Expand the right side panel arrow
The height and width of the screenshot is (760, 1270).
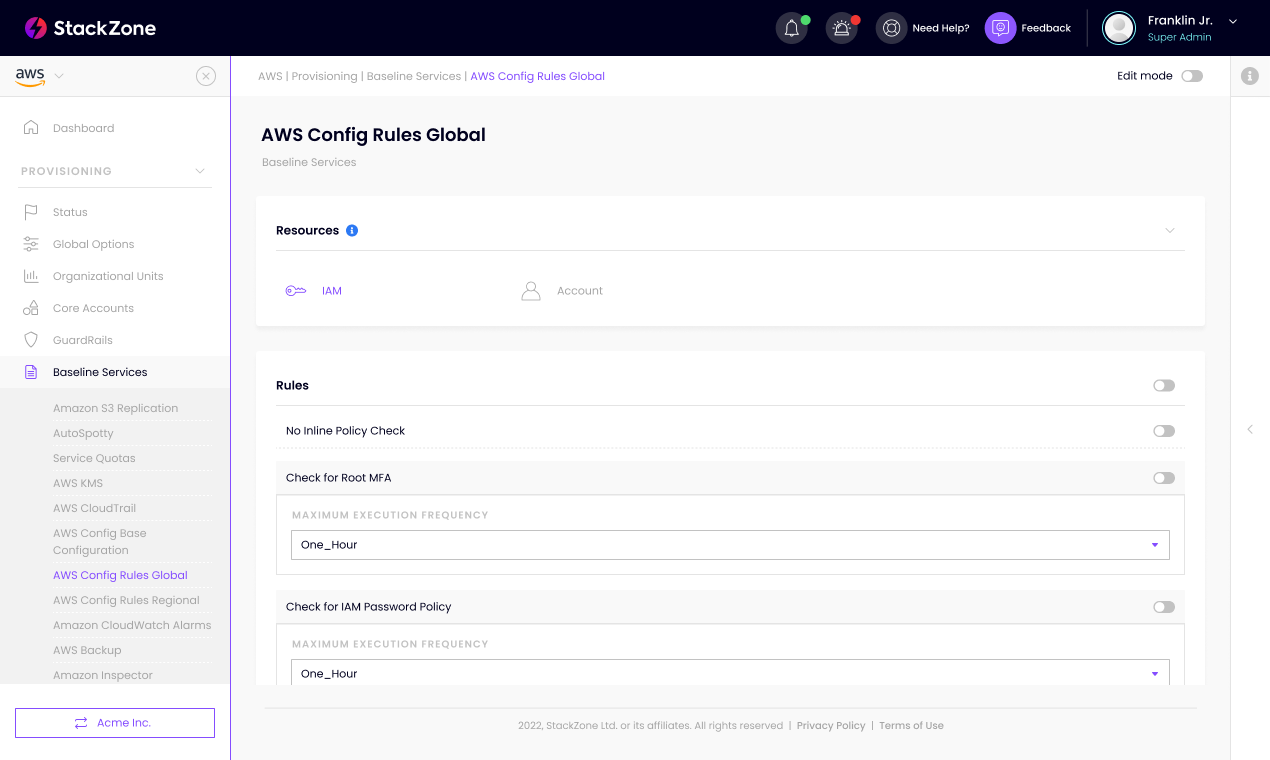[1250, 430]
